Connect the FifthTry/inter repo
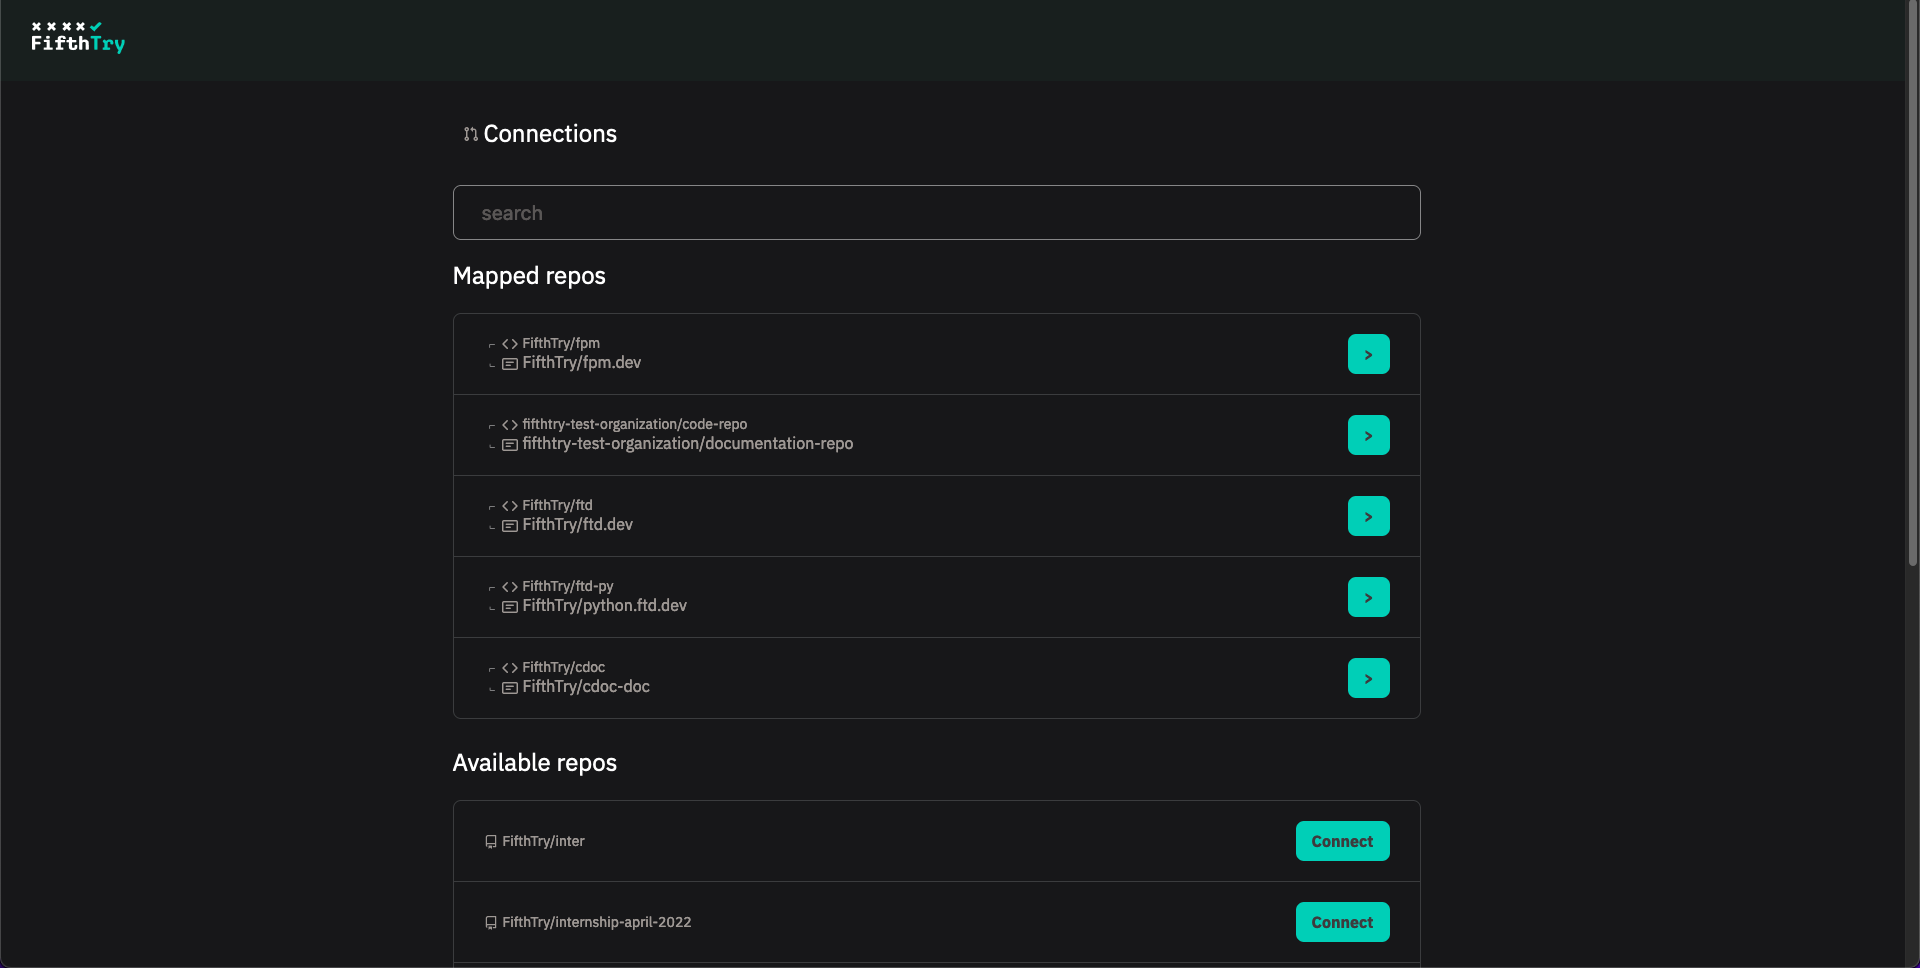This screenshot has width=1920, height=968. [x=1342, y=841]
